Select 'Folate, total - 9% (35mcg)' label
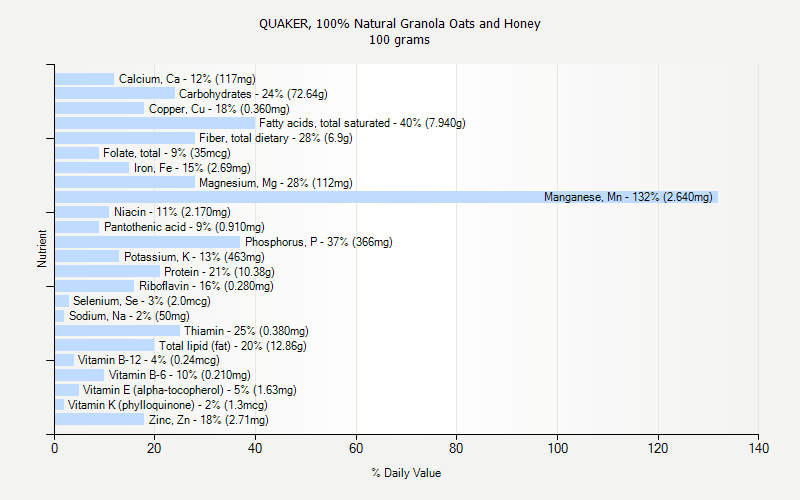 point(167,153)
